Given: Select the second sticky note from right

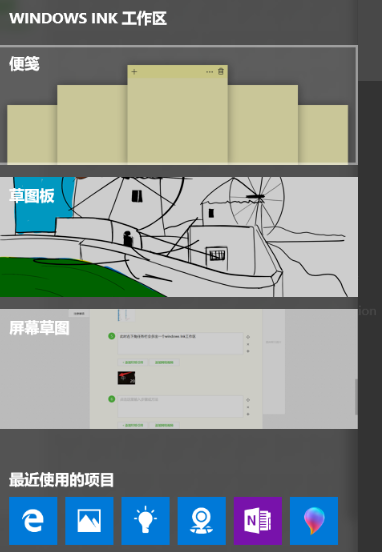Looking at the screenshot, I should pyautogui.click(x=263, y=124).
